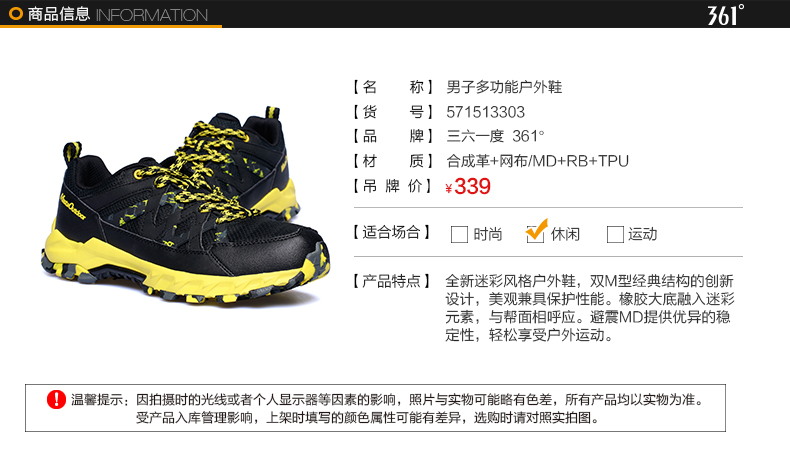Toggle the 休闲 checkbox
Image resolution: width=790 pixels, height=464 pixels.
535,234
